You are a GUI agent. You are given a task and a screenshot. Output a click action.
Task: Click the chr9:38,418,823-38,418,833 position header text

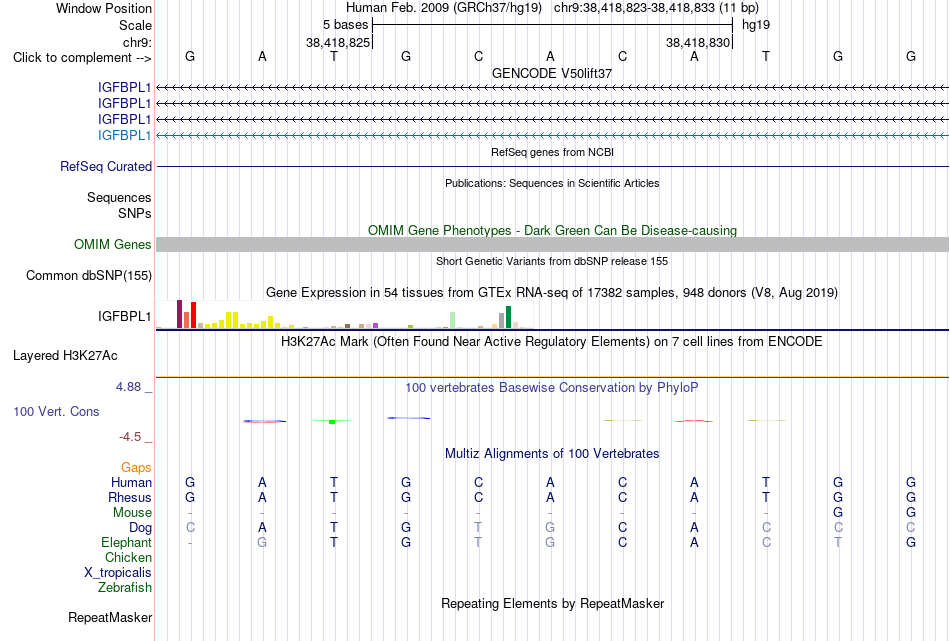coord(656,8)
